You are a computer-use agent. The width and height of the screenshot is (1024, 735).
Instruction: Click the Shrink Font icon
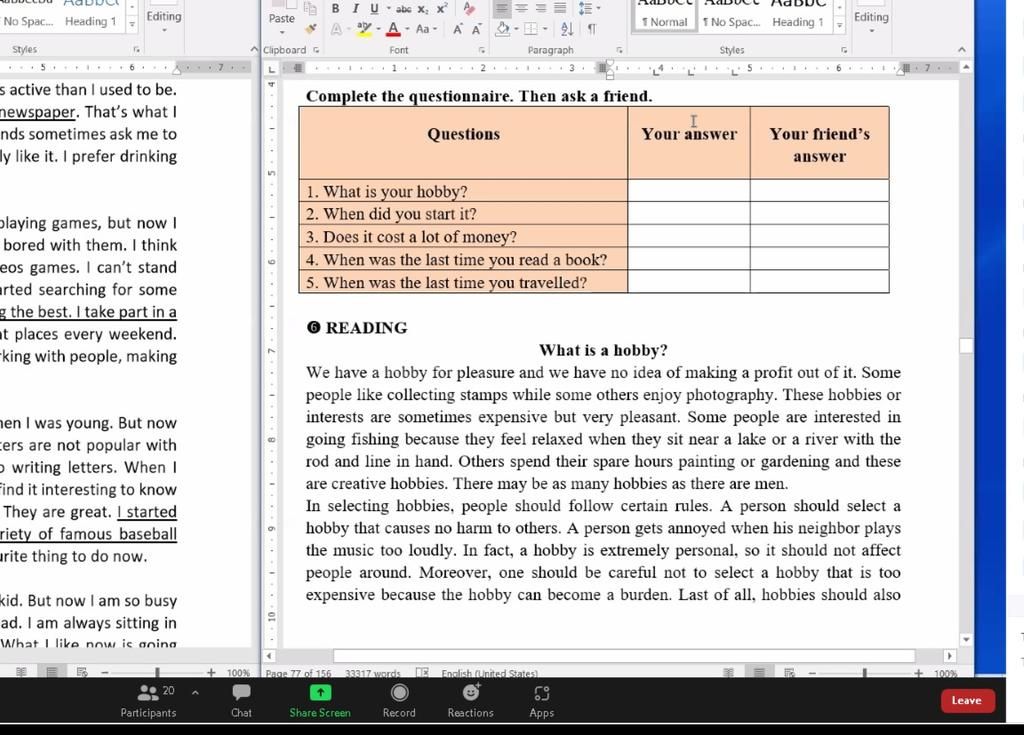coord(477,29)
